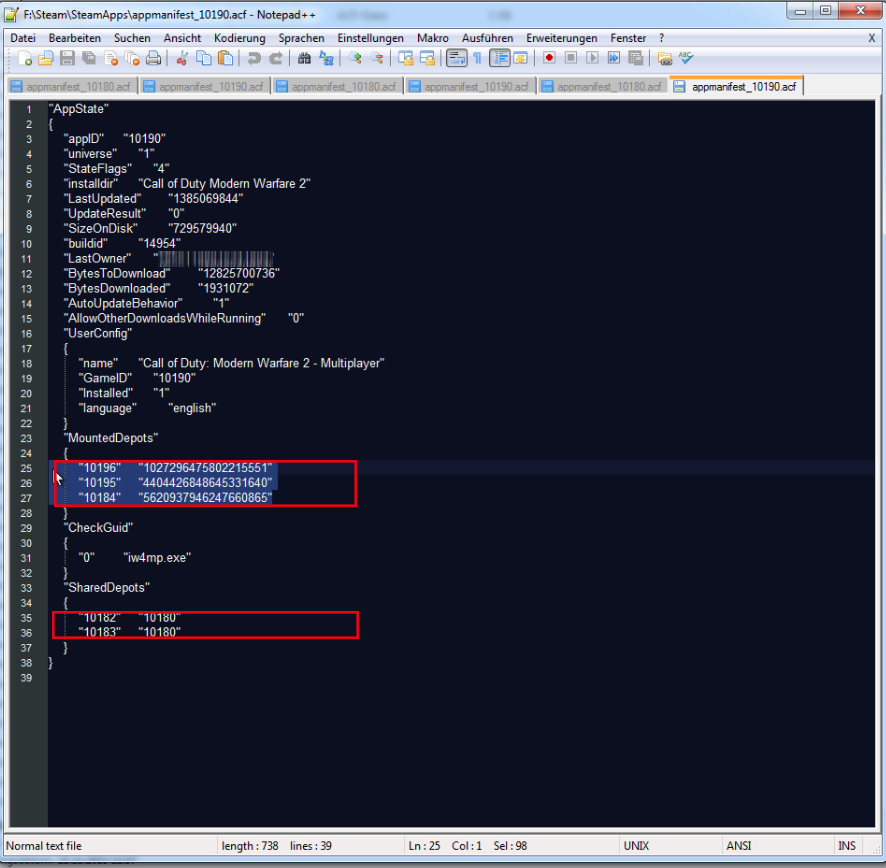The width and height of the screenshot is (886, 868).
Task: Click the "AppState" line
Action: [79, 109]
